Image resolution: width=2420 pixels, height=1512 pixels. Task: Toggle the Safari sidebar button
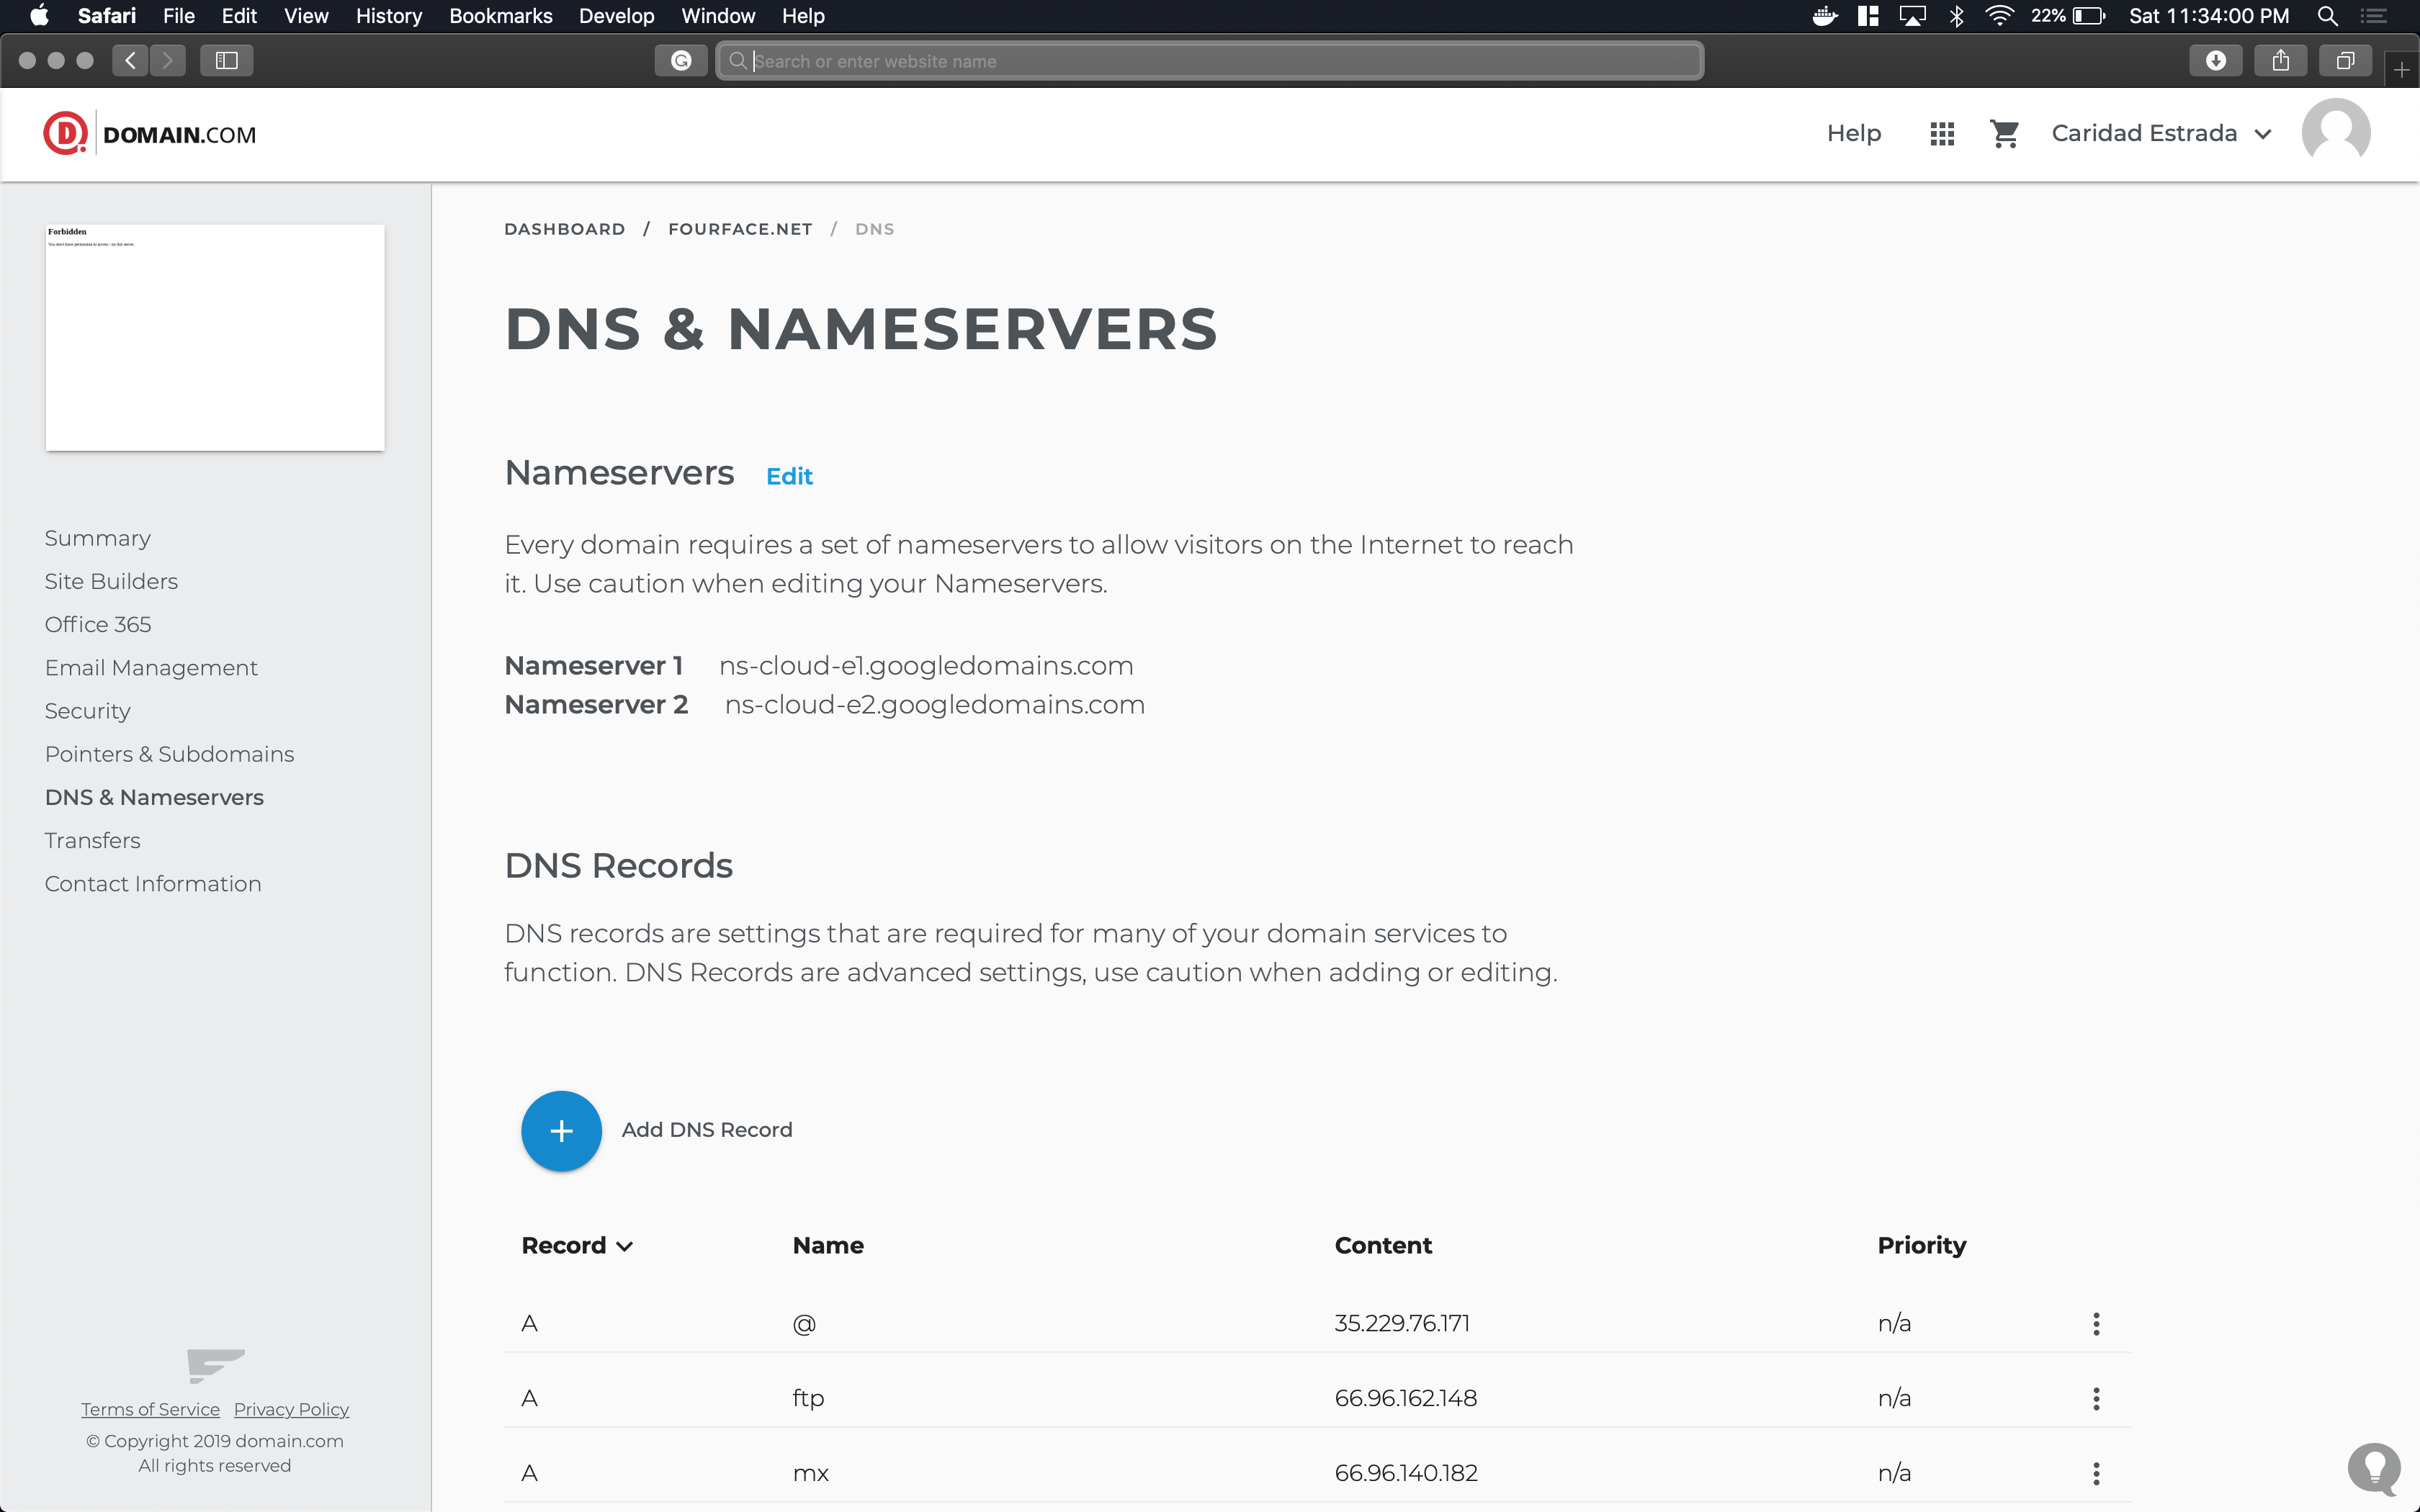[x=226, y=61]
